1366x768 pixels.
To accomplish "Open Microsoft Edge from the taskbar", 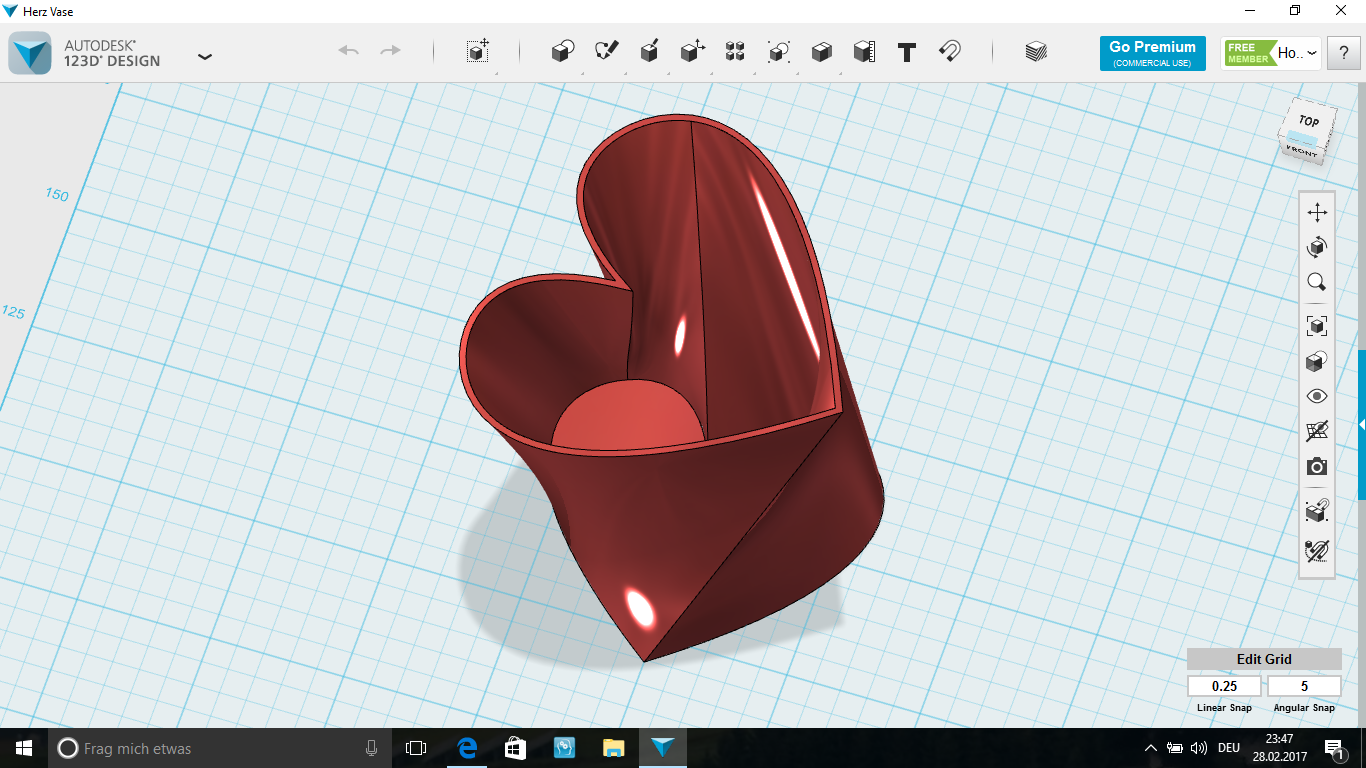I will coord(466,748).
